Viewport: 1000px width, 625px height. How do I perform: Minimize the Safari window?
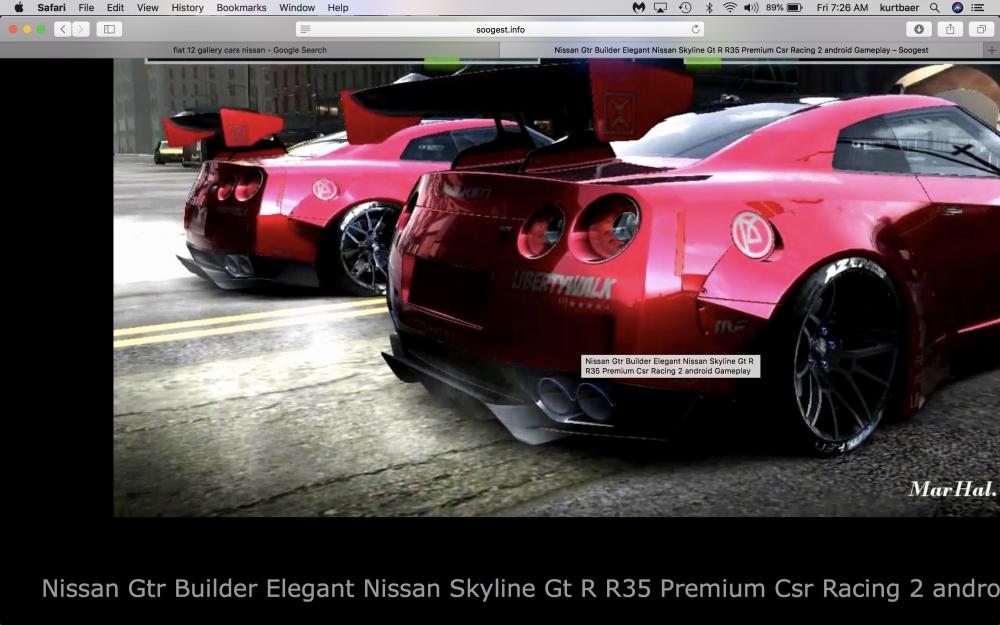coord(27,29)
